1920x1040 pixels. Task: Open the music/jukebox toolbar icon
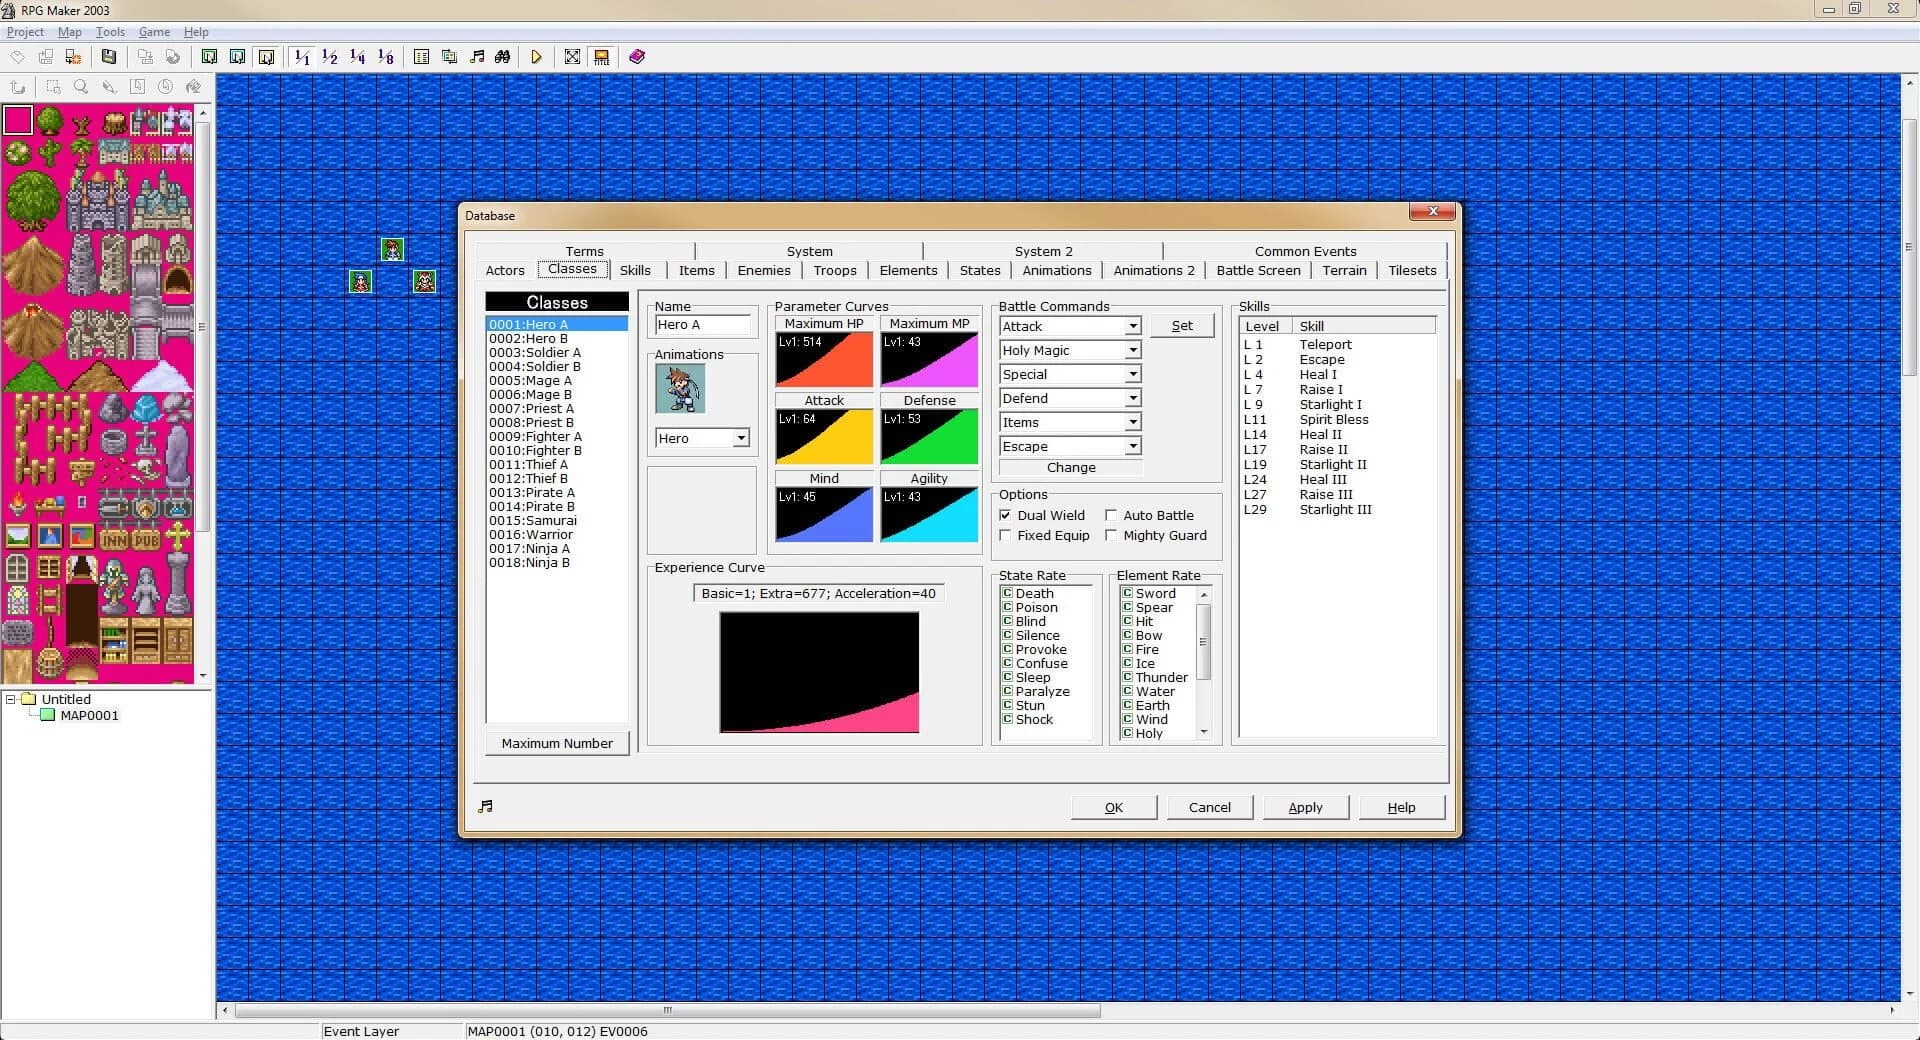tap(477, 57)
